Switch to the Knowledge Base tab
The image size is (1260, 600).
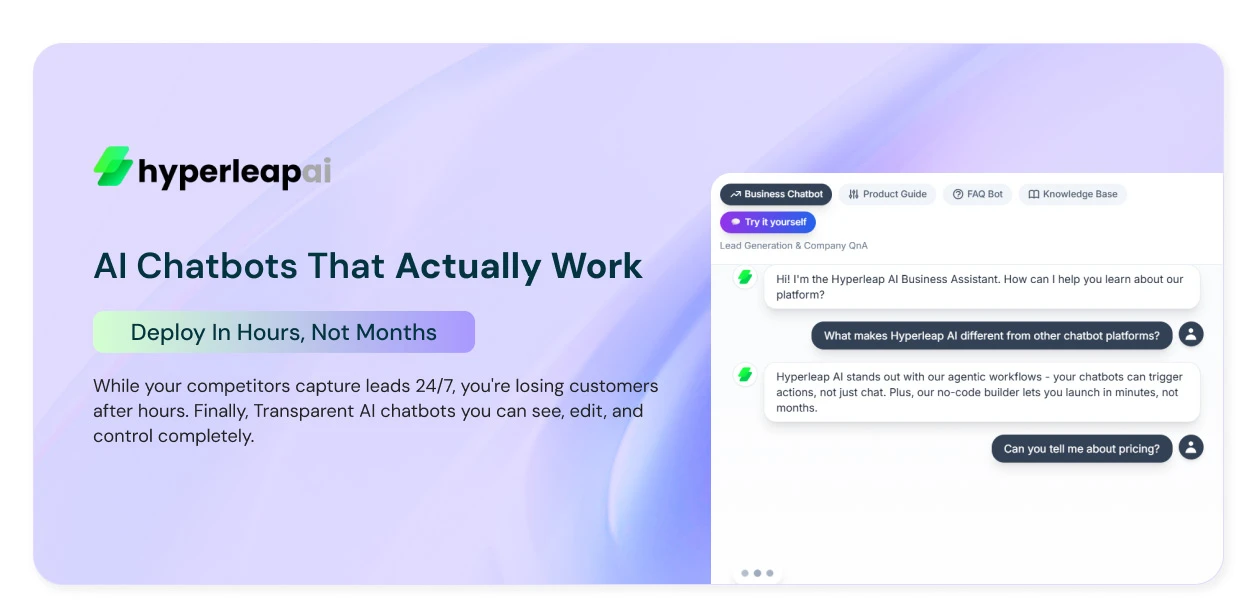1072,194
